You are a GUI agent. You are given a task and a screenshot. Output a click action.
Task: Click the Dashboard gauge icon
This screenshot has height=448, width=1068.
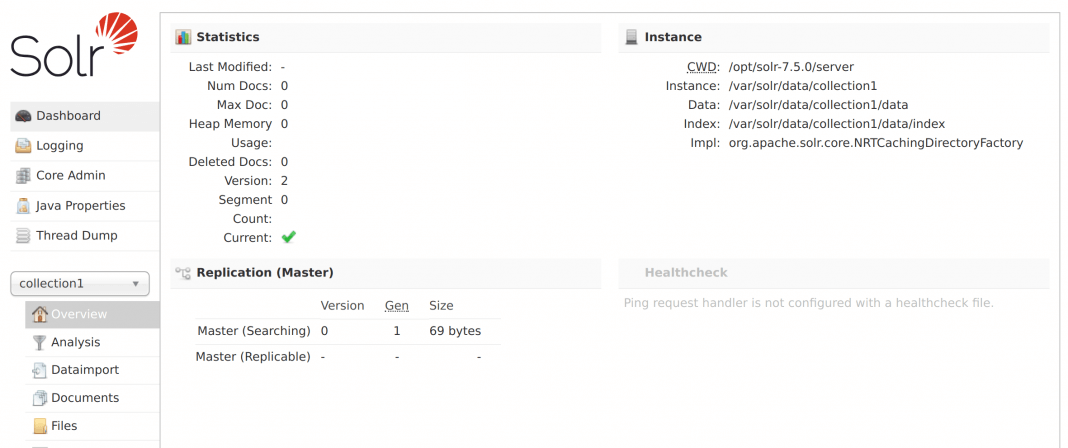pos(23,116)
